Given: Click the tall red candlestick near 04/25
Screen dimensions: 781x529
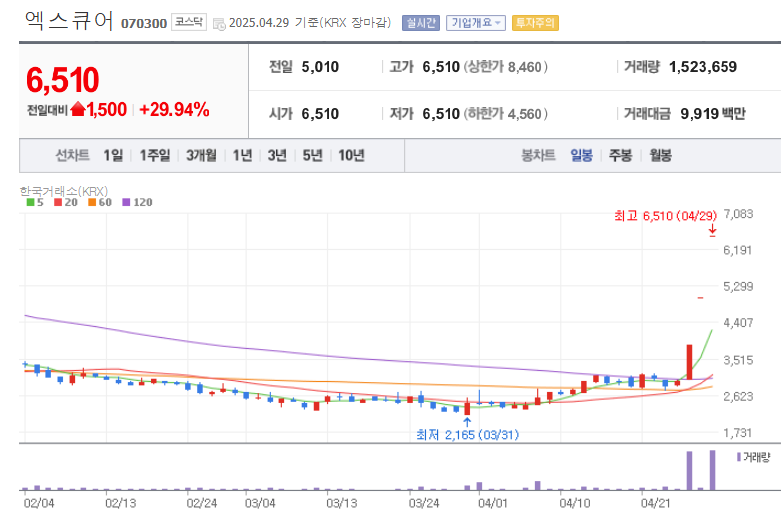Looking at the screenshot, I should coord(689,362).
